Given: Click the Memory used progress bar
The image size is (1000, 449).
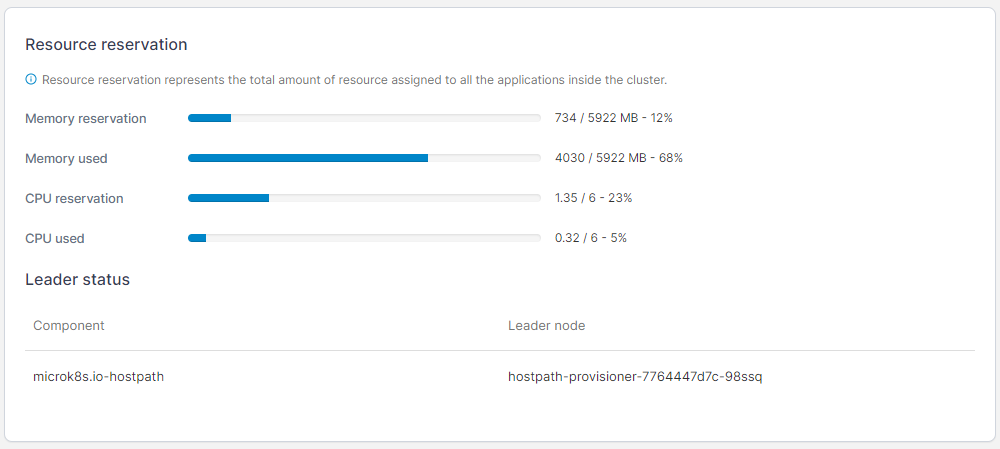Looking at the screenshot, I should click(x=364, y=158).
